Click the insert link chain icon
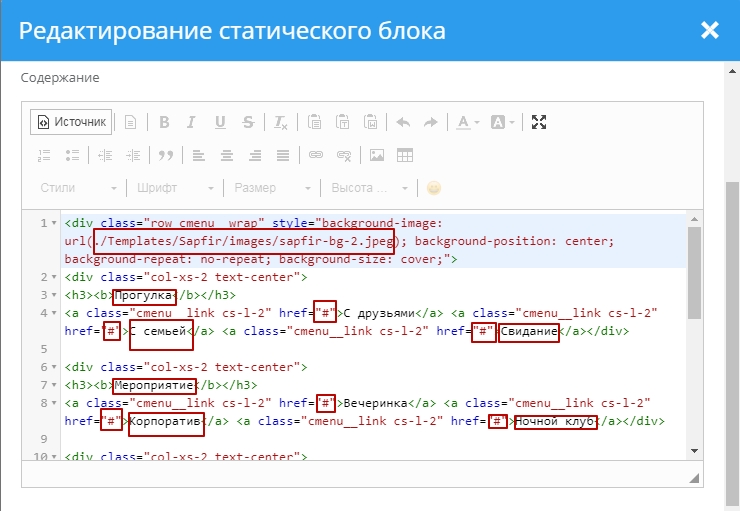Screen dimensions: 740x511 pyautogui.click(x=316, y=155)
